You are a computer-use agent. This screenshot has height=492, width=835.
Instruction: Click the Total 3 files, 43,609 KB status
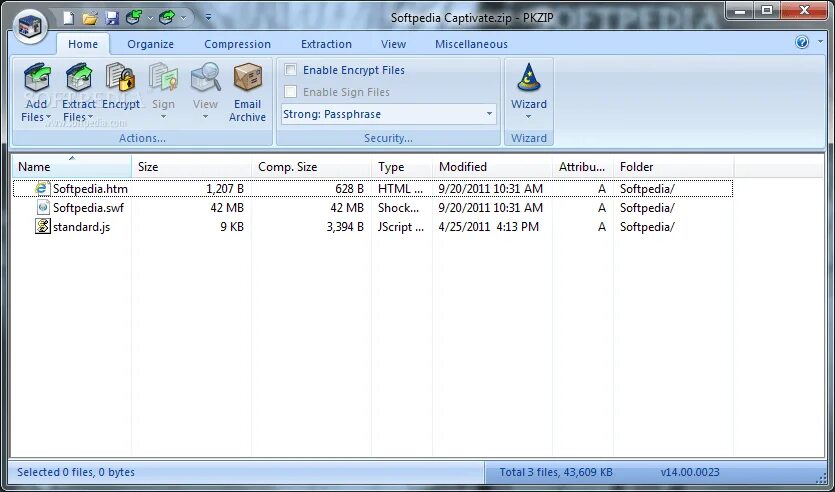coord(556,472)
